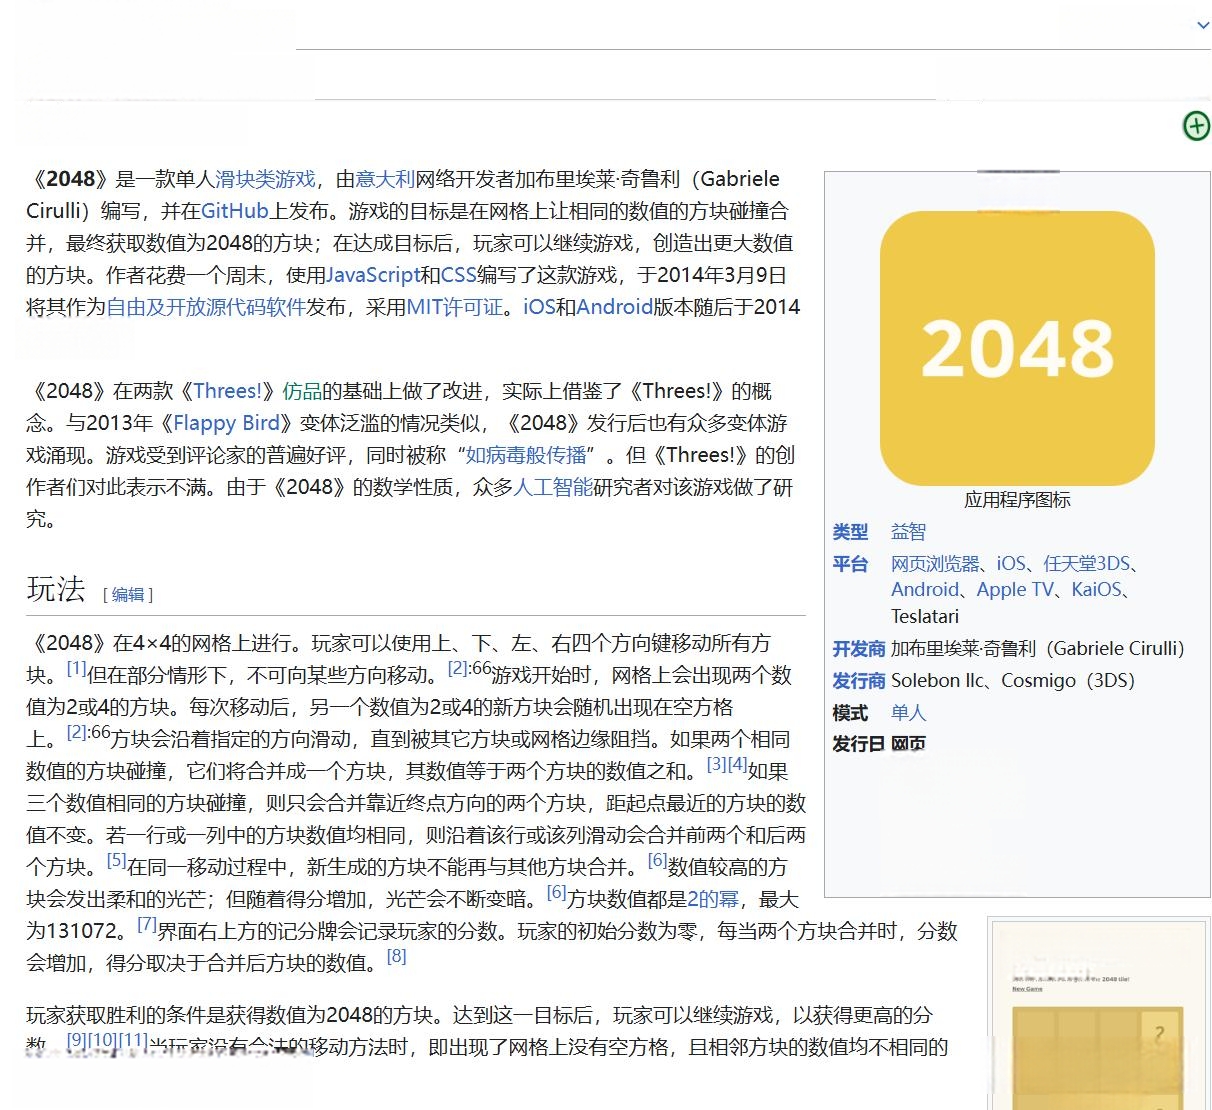Click the green plus circle icon
This screenshot has height=1110, width=1212.
point(1196,126)
